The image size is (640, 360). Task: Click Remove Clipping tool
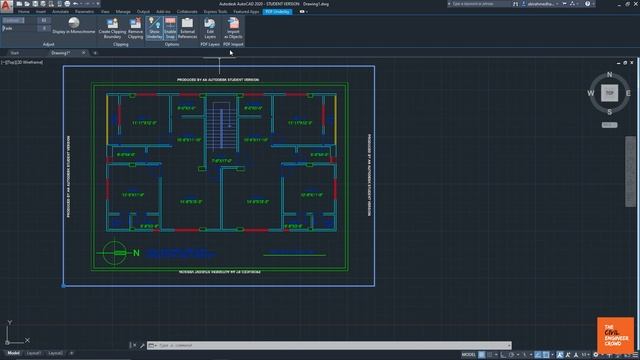[135, 28]
